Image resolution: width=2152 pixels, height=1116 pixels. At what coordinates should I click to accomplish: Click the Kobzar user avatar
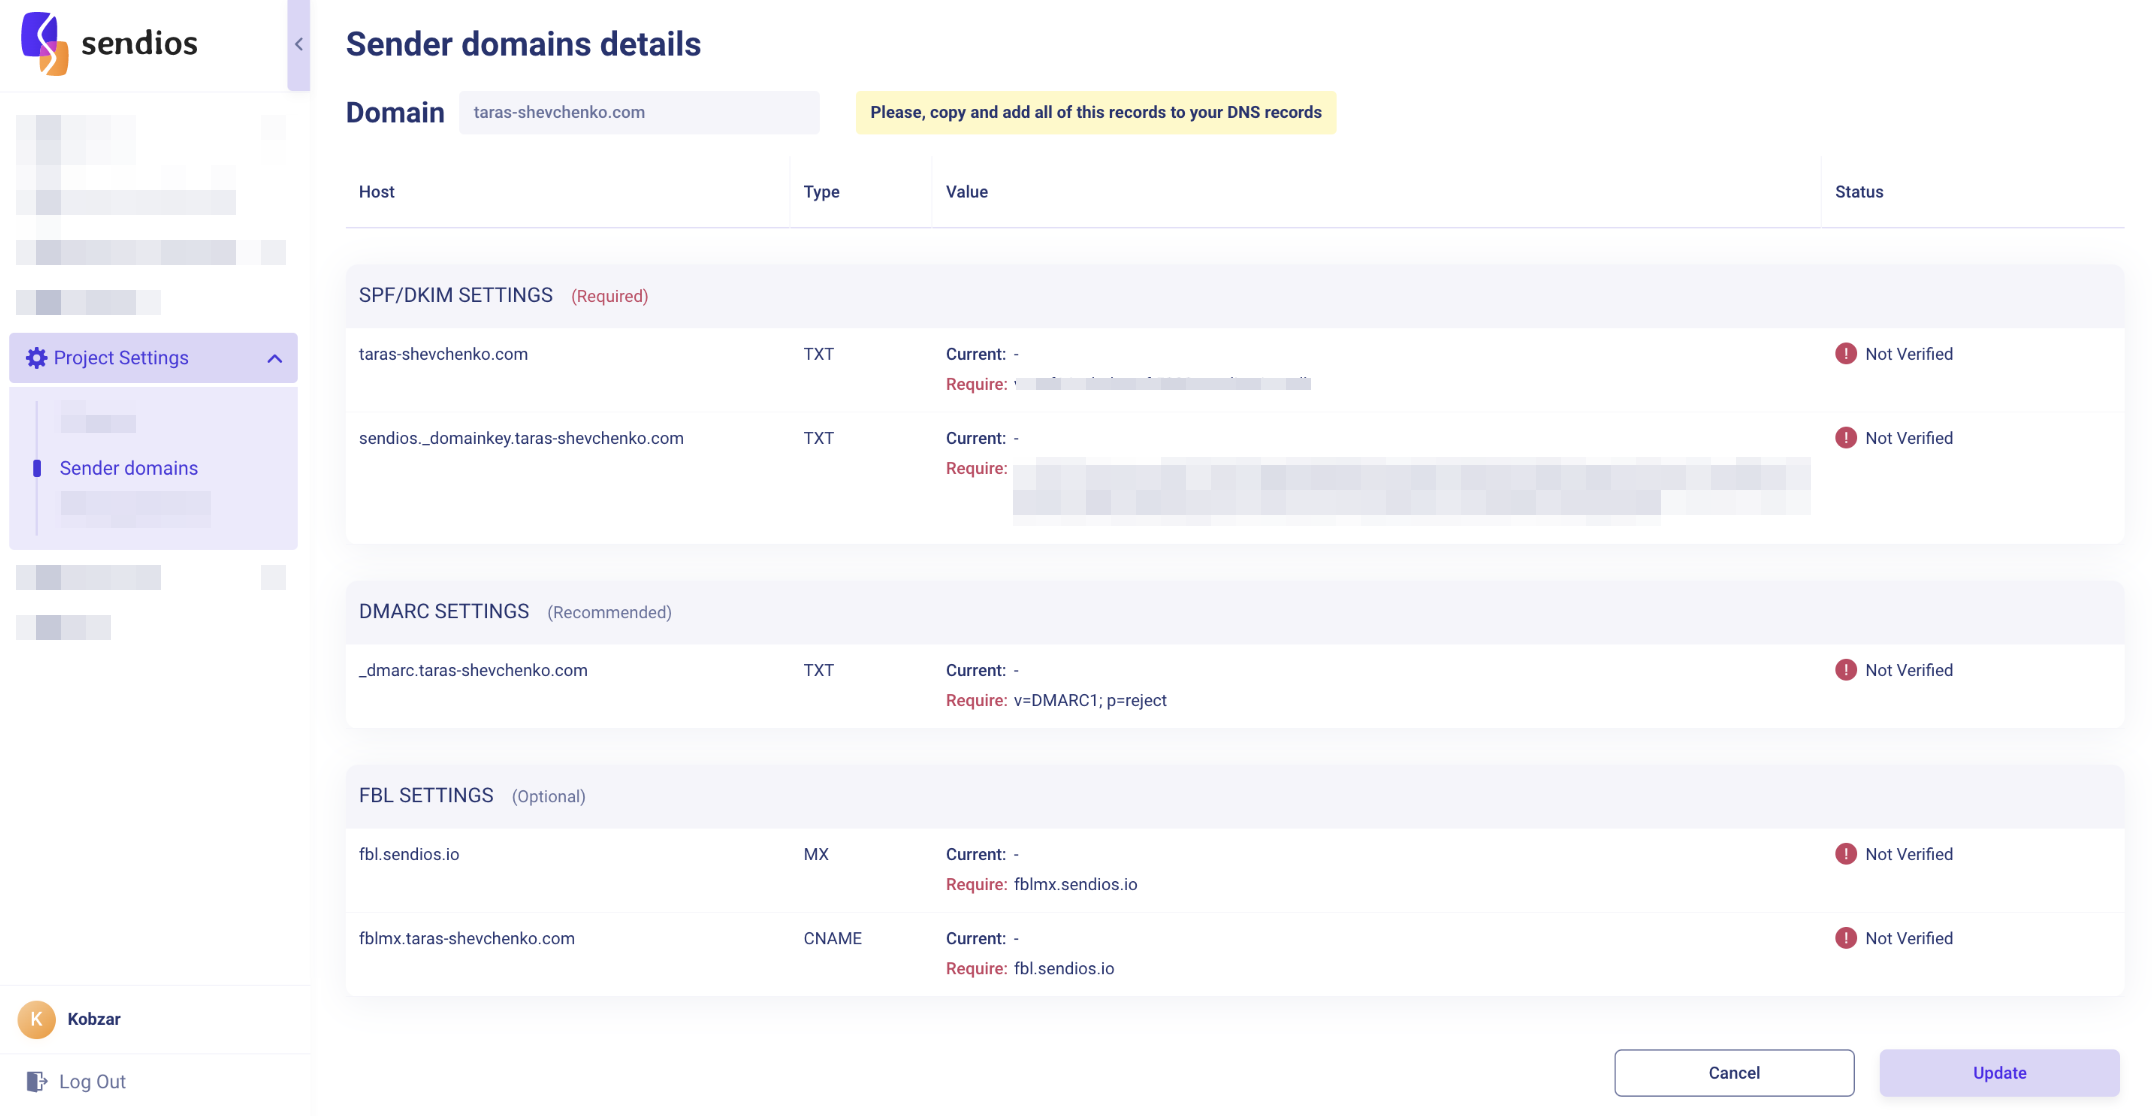pos(37,1019)
